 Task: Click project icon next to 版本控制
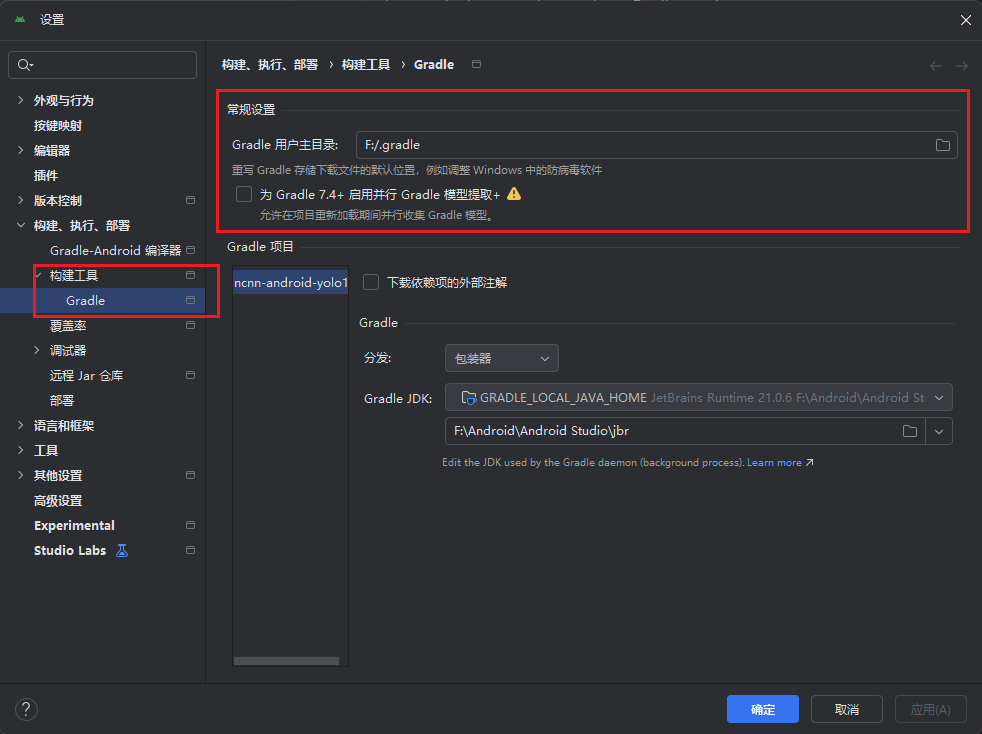point(190,200)
